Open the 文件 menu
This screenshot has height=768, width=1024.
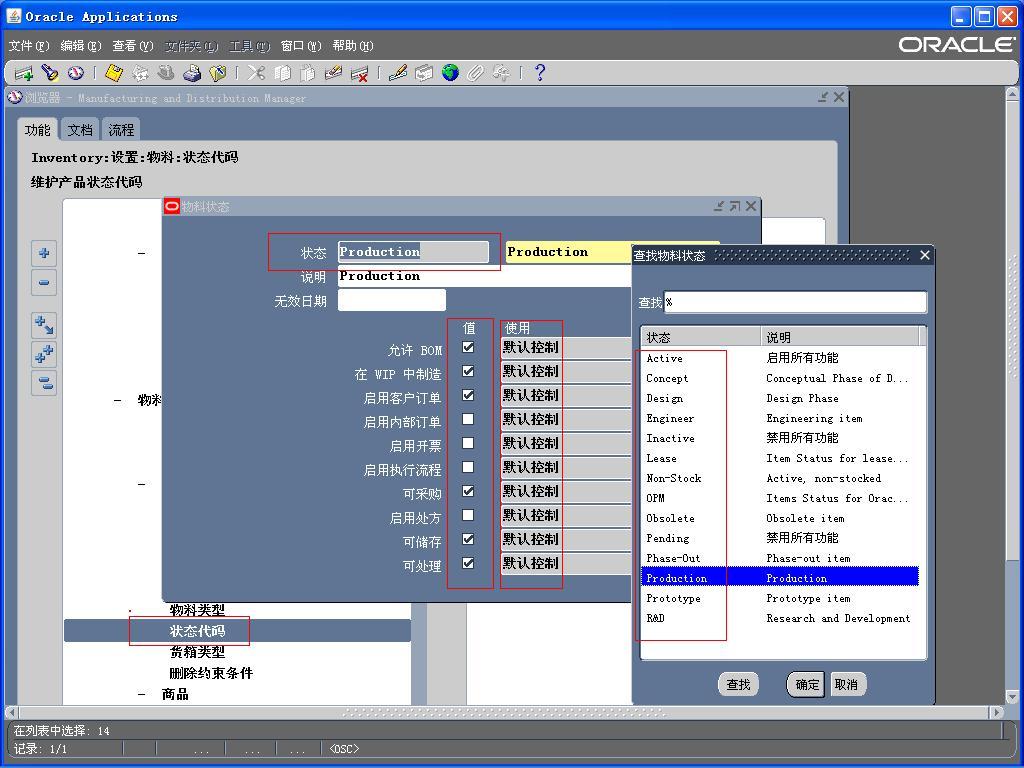tap(29, 46)
